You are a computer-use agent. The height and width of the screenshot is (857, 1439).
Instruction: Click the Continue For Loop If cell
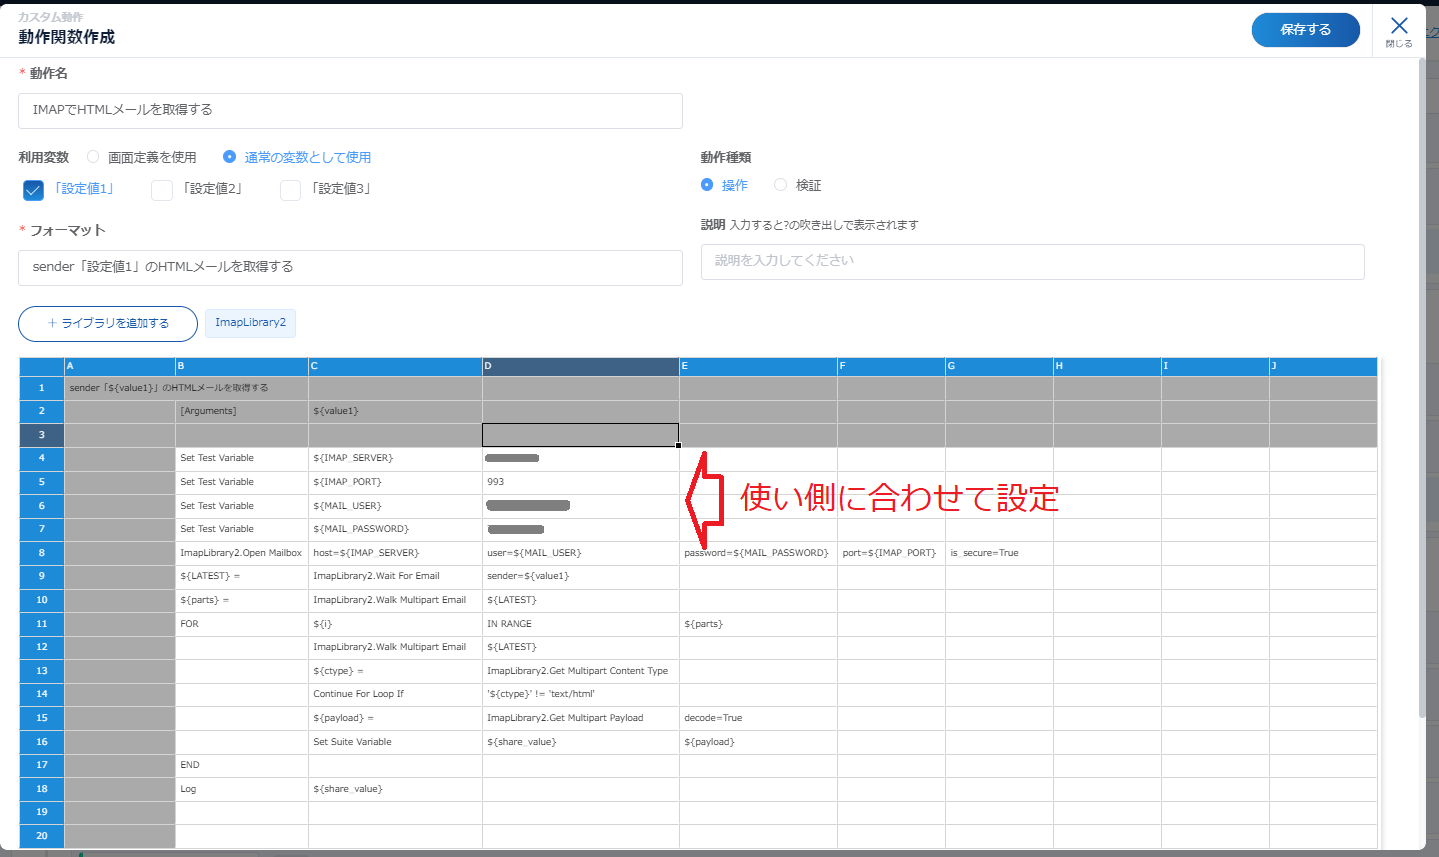(x=395, y=694)
